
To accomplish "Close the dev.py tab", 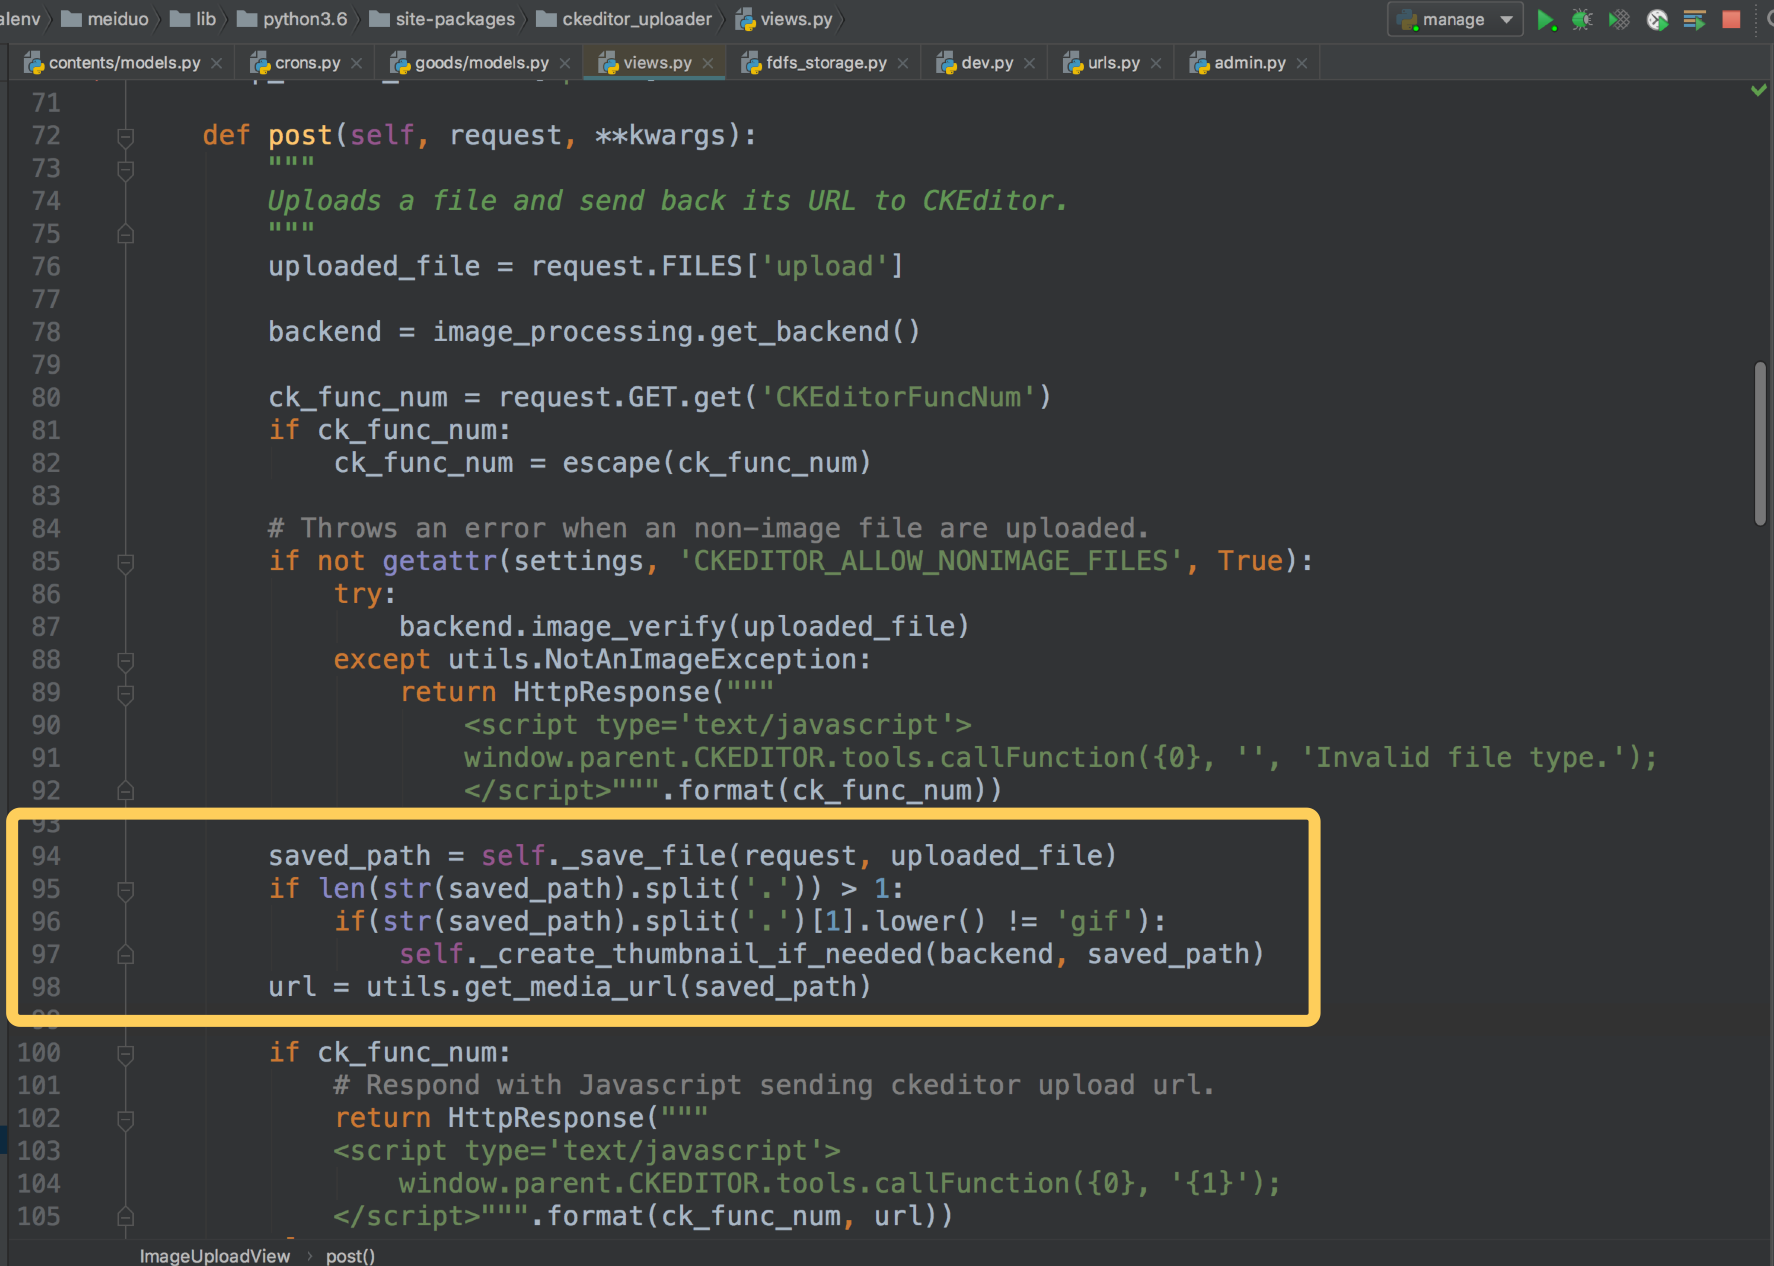I will 1030,63.
